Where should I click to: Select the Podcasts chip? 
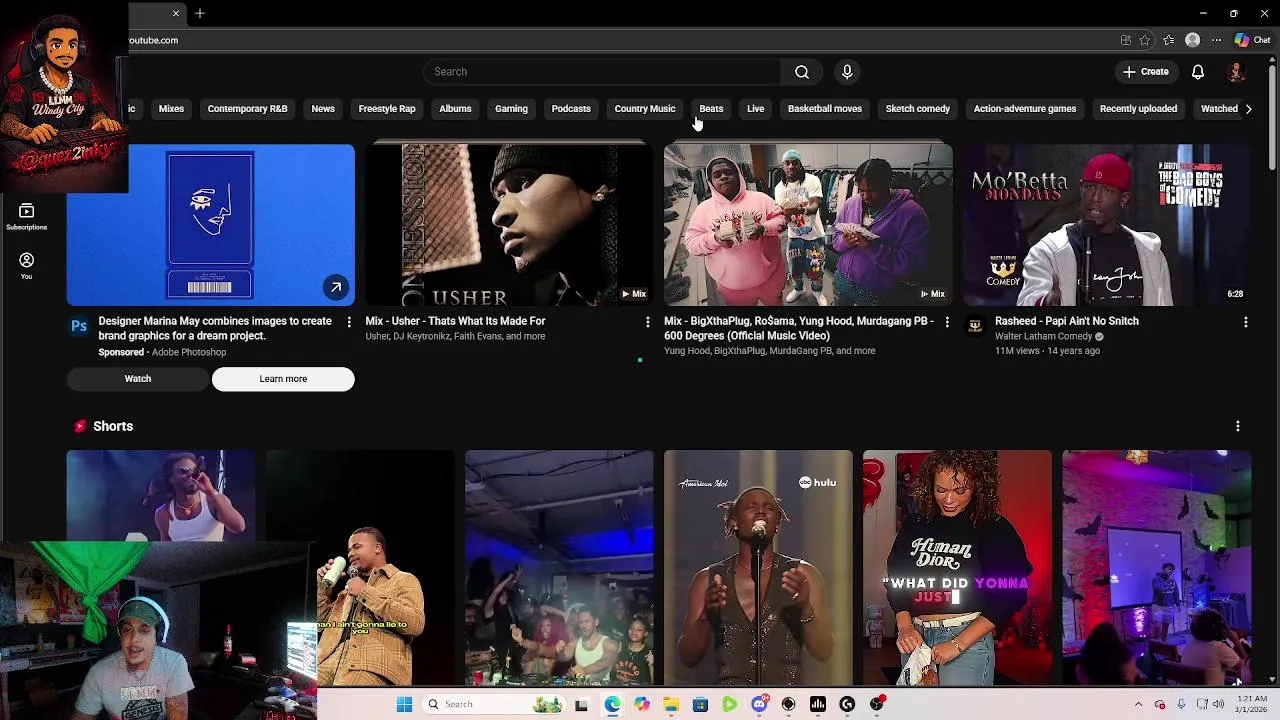571,108
